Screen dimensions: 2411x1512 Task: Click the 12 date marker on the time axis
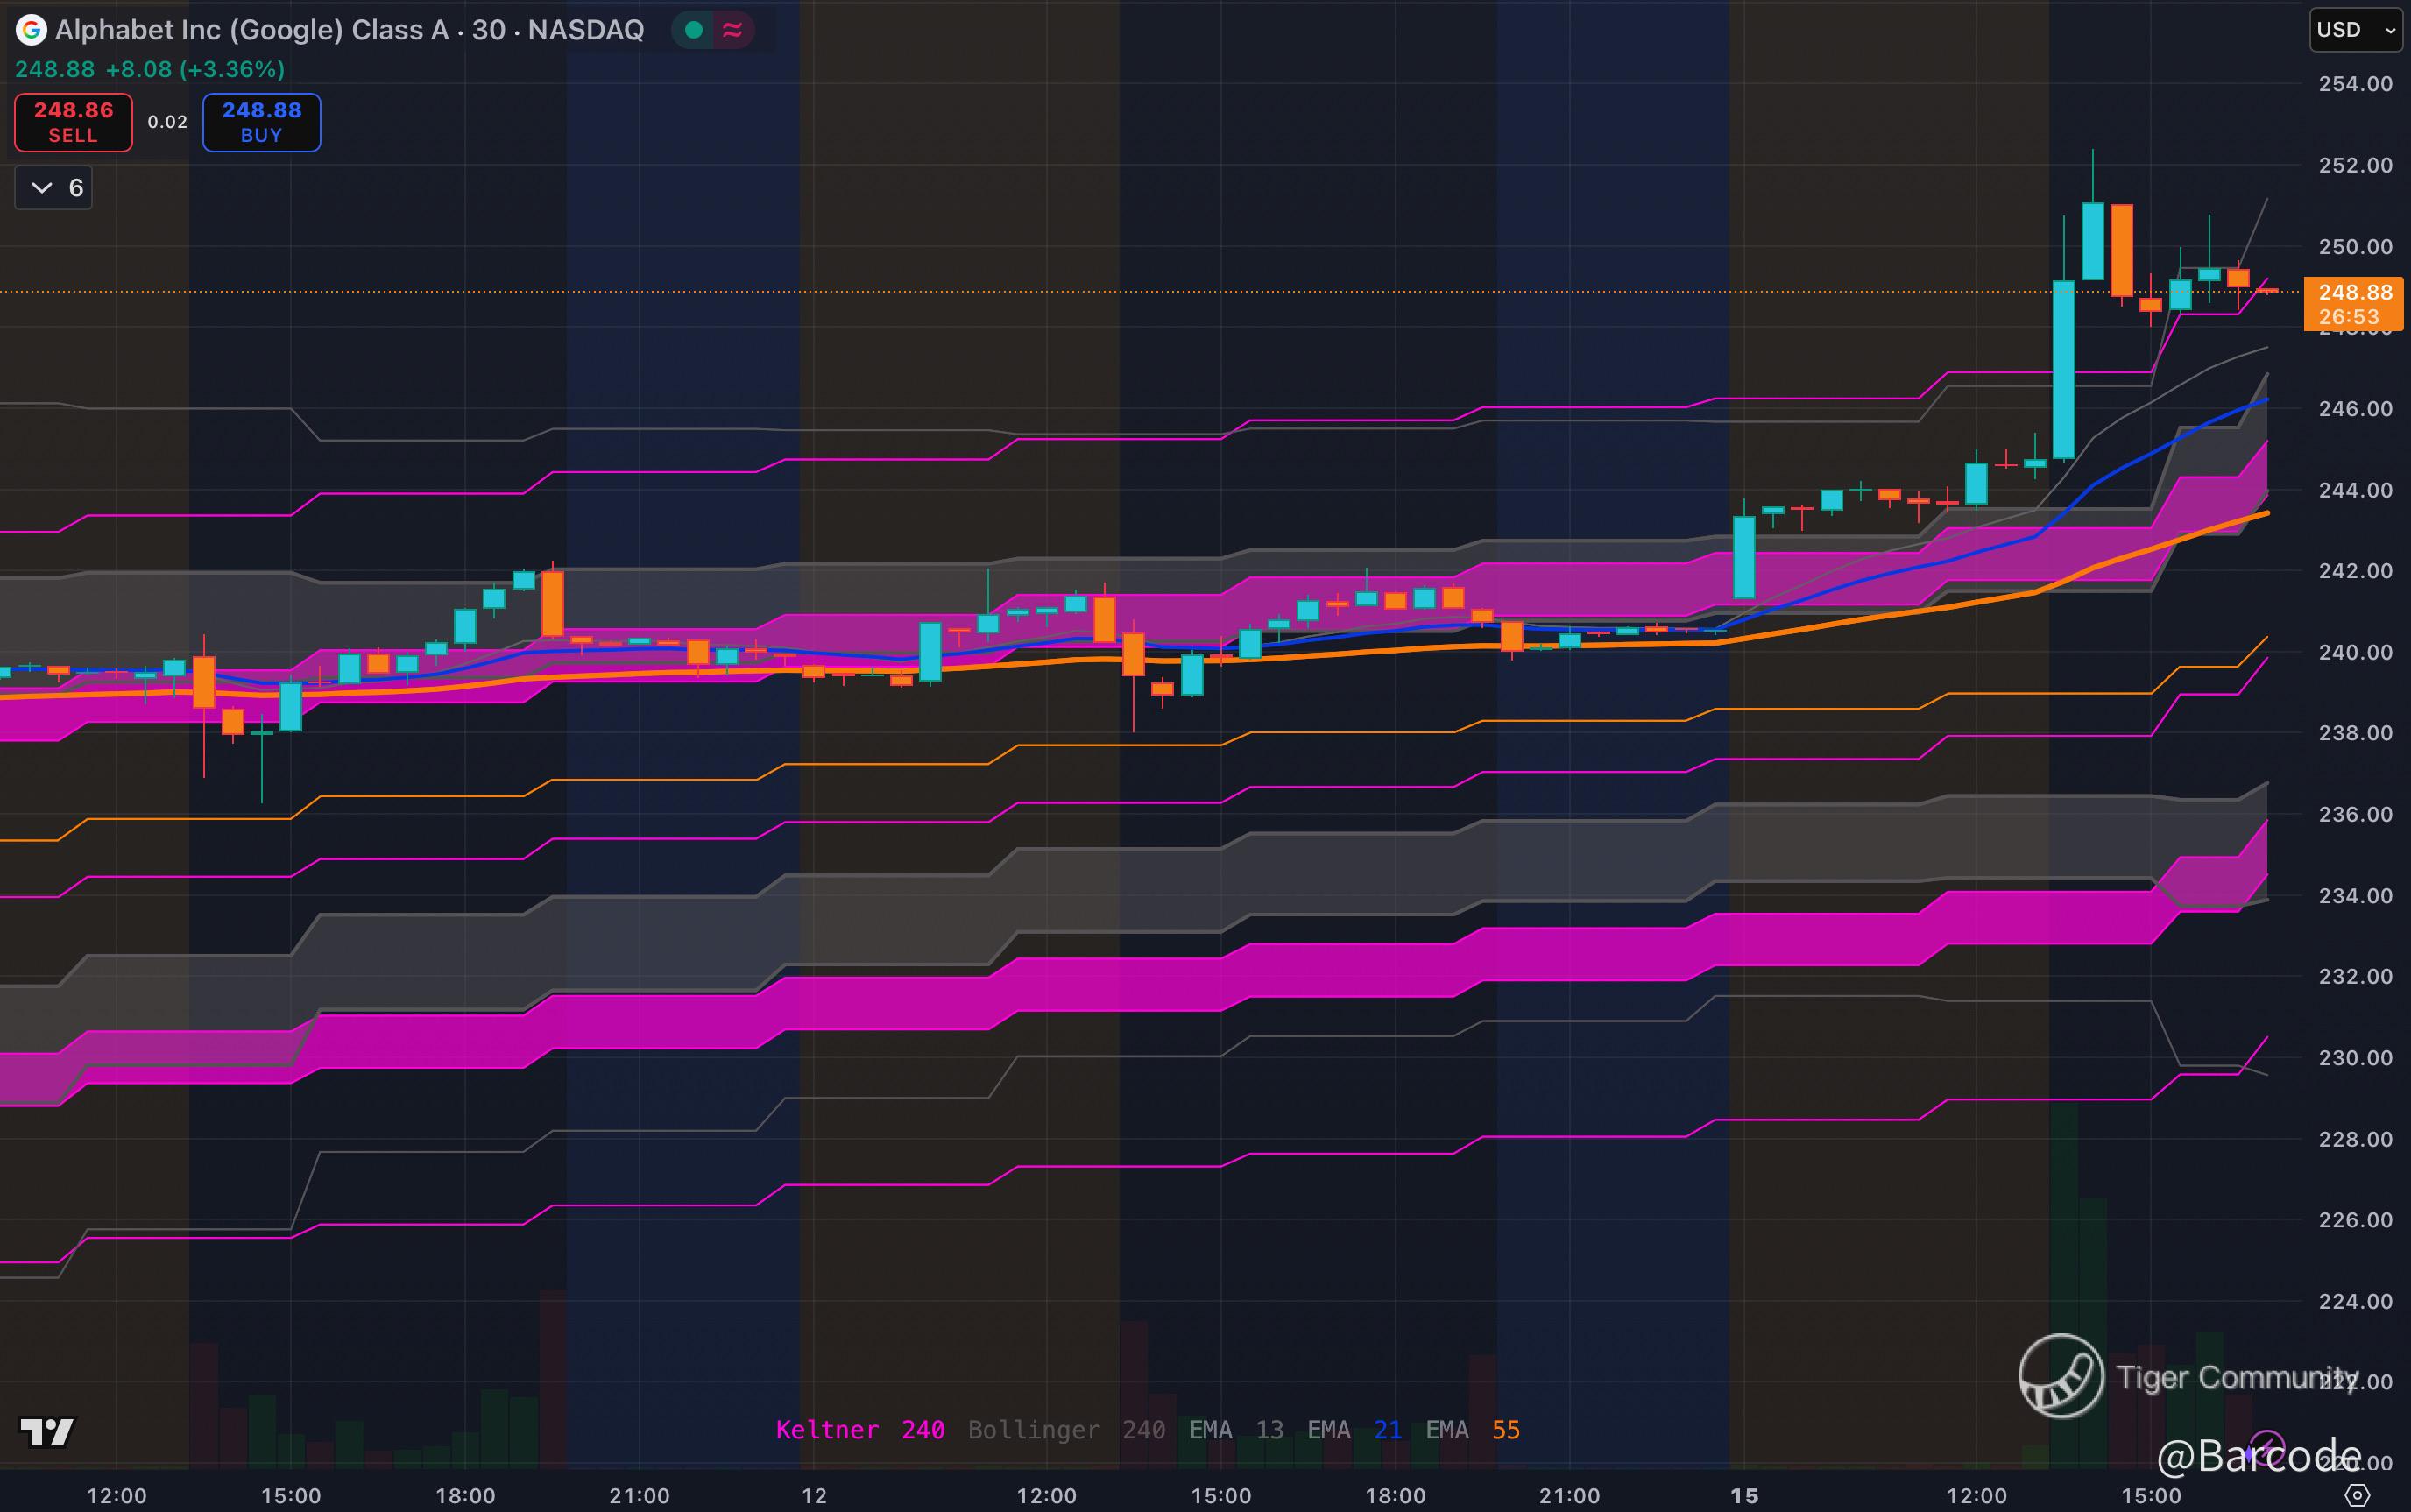click(x=814, y=1496)
